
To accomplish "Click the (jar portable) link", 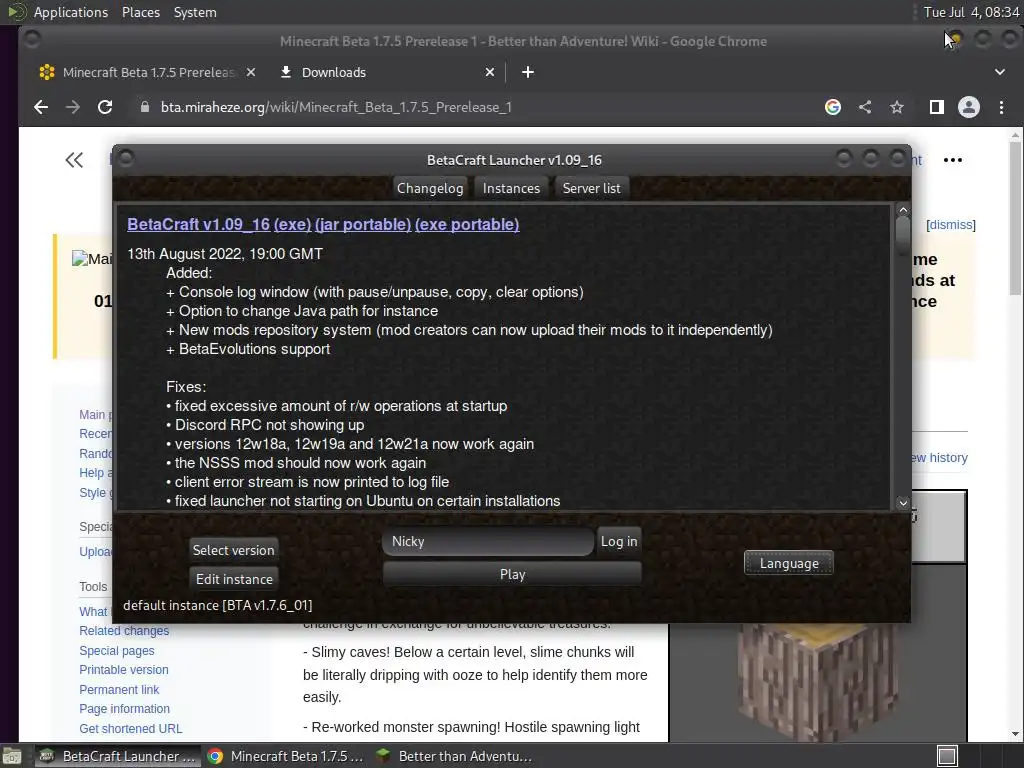I will (363, 225).
